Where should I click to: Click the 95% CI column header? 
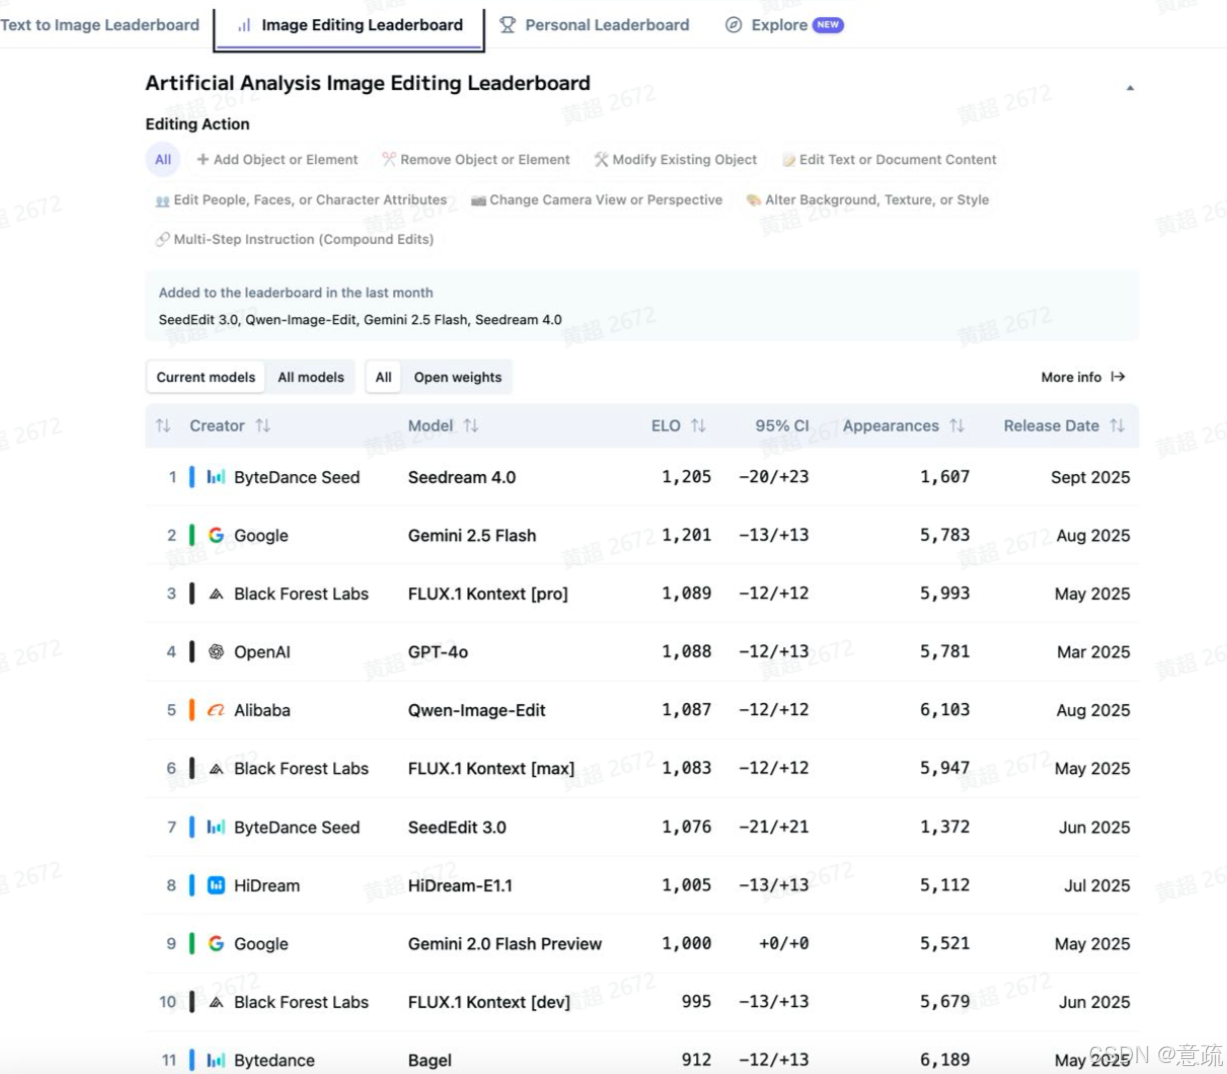[x=782, y=426]
